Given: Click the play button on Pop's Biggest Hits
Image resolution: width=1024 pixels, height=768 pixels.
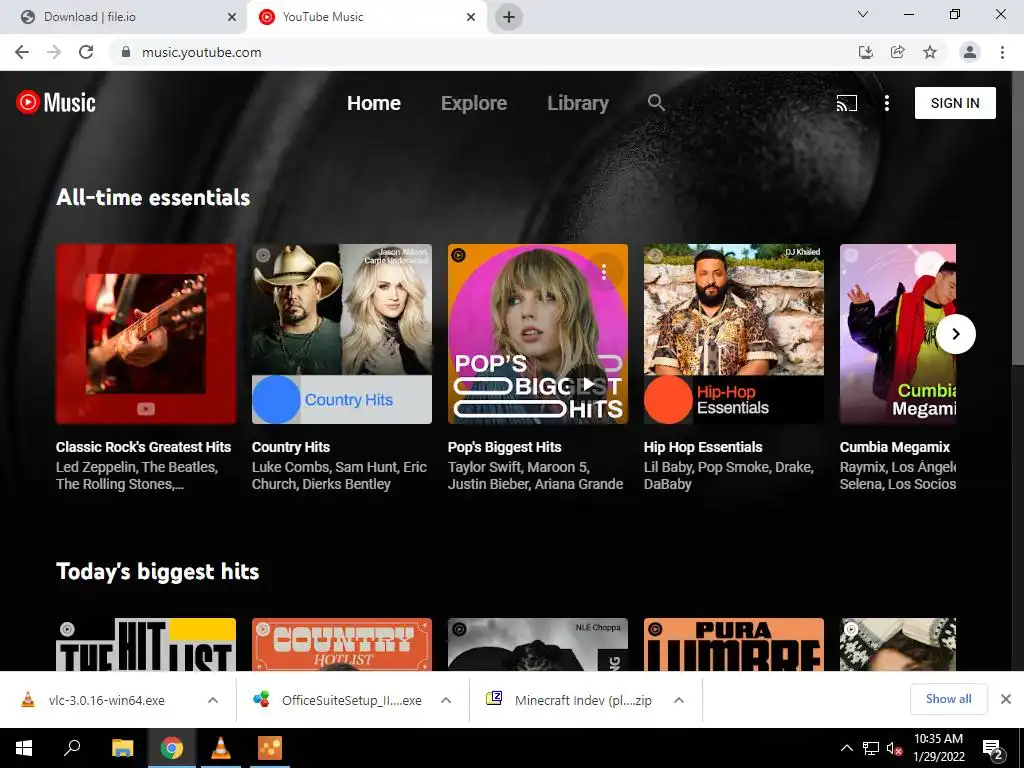Looking at the screenshot, I should (588, 384).
